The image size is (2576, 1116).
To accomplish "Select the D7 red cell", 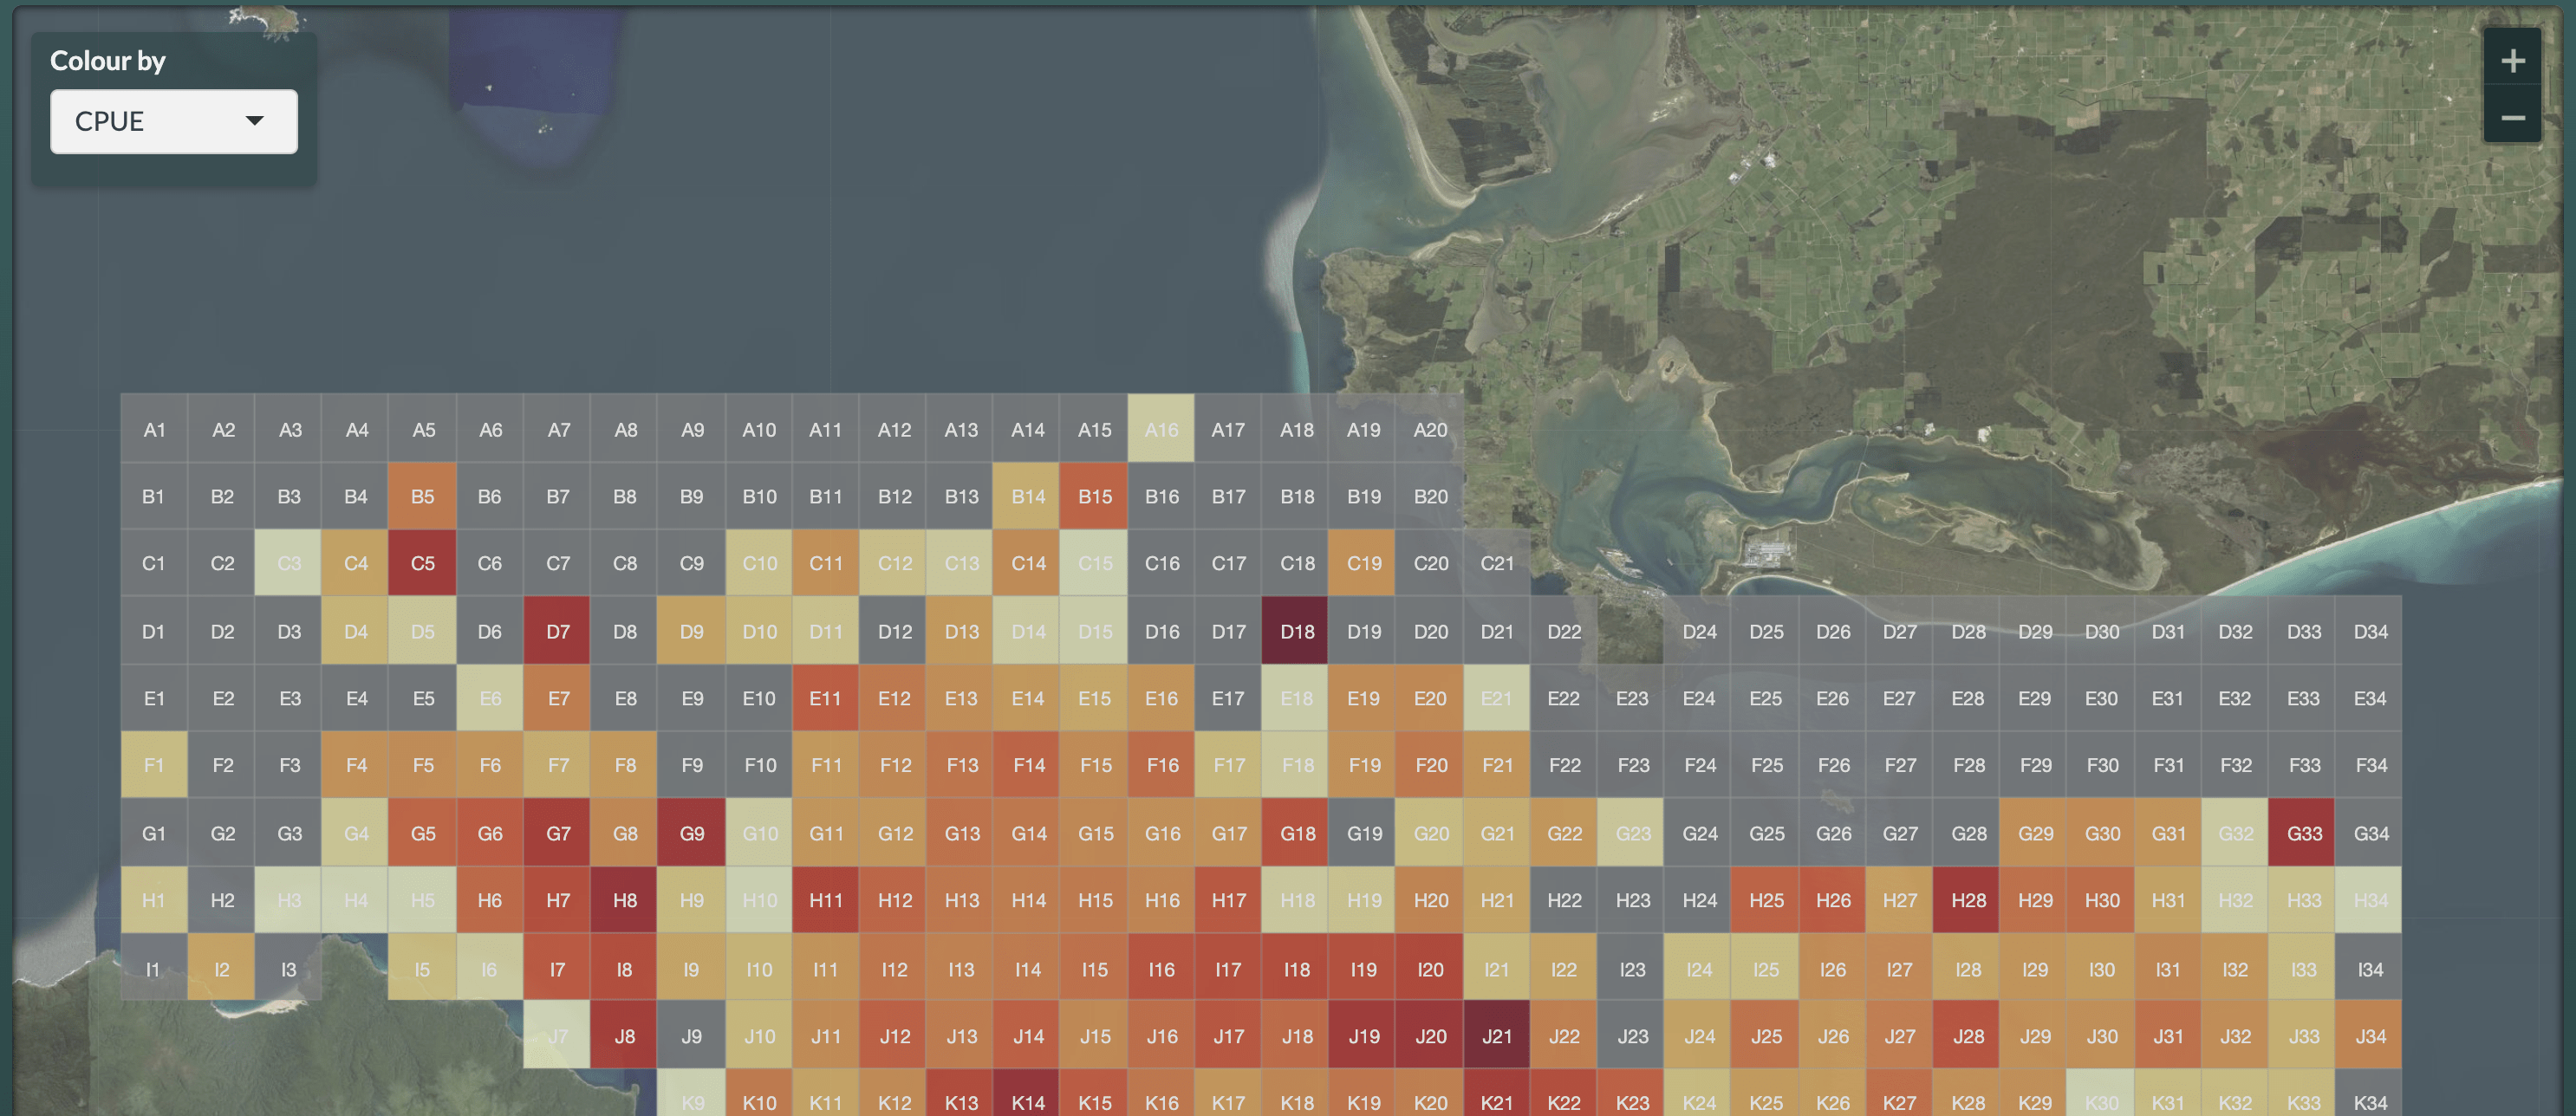I will 557,631.
